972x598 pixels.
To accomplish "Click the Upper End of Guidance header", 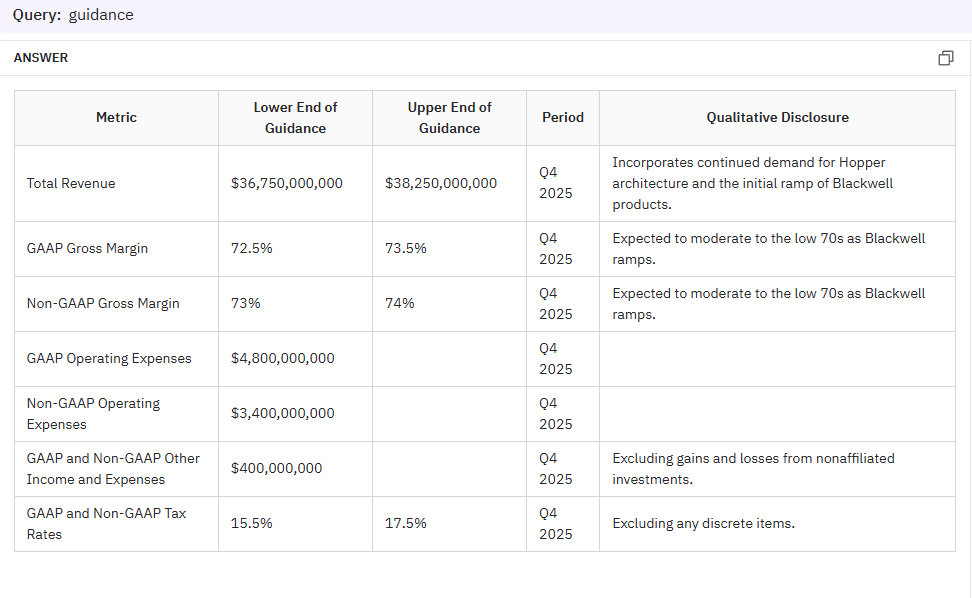I will pyautogui.click(x=449, y=118).
